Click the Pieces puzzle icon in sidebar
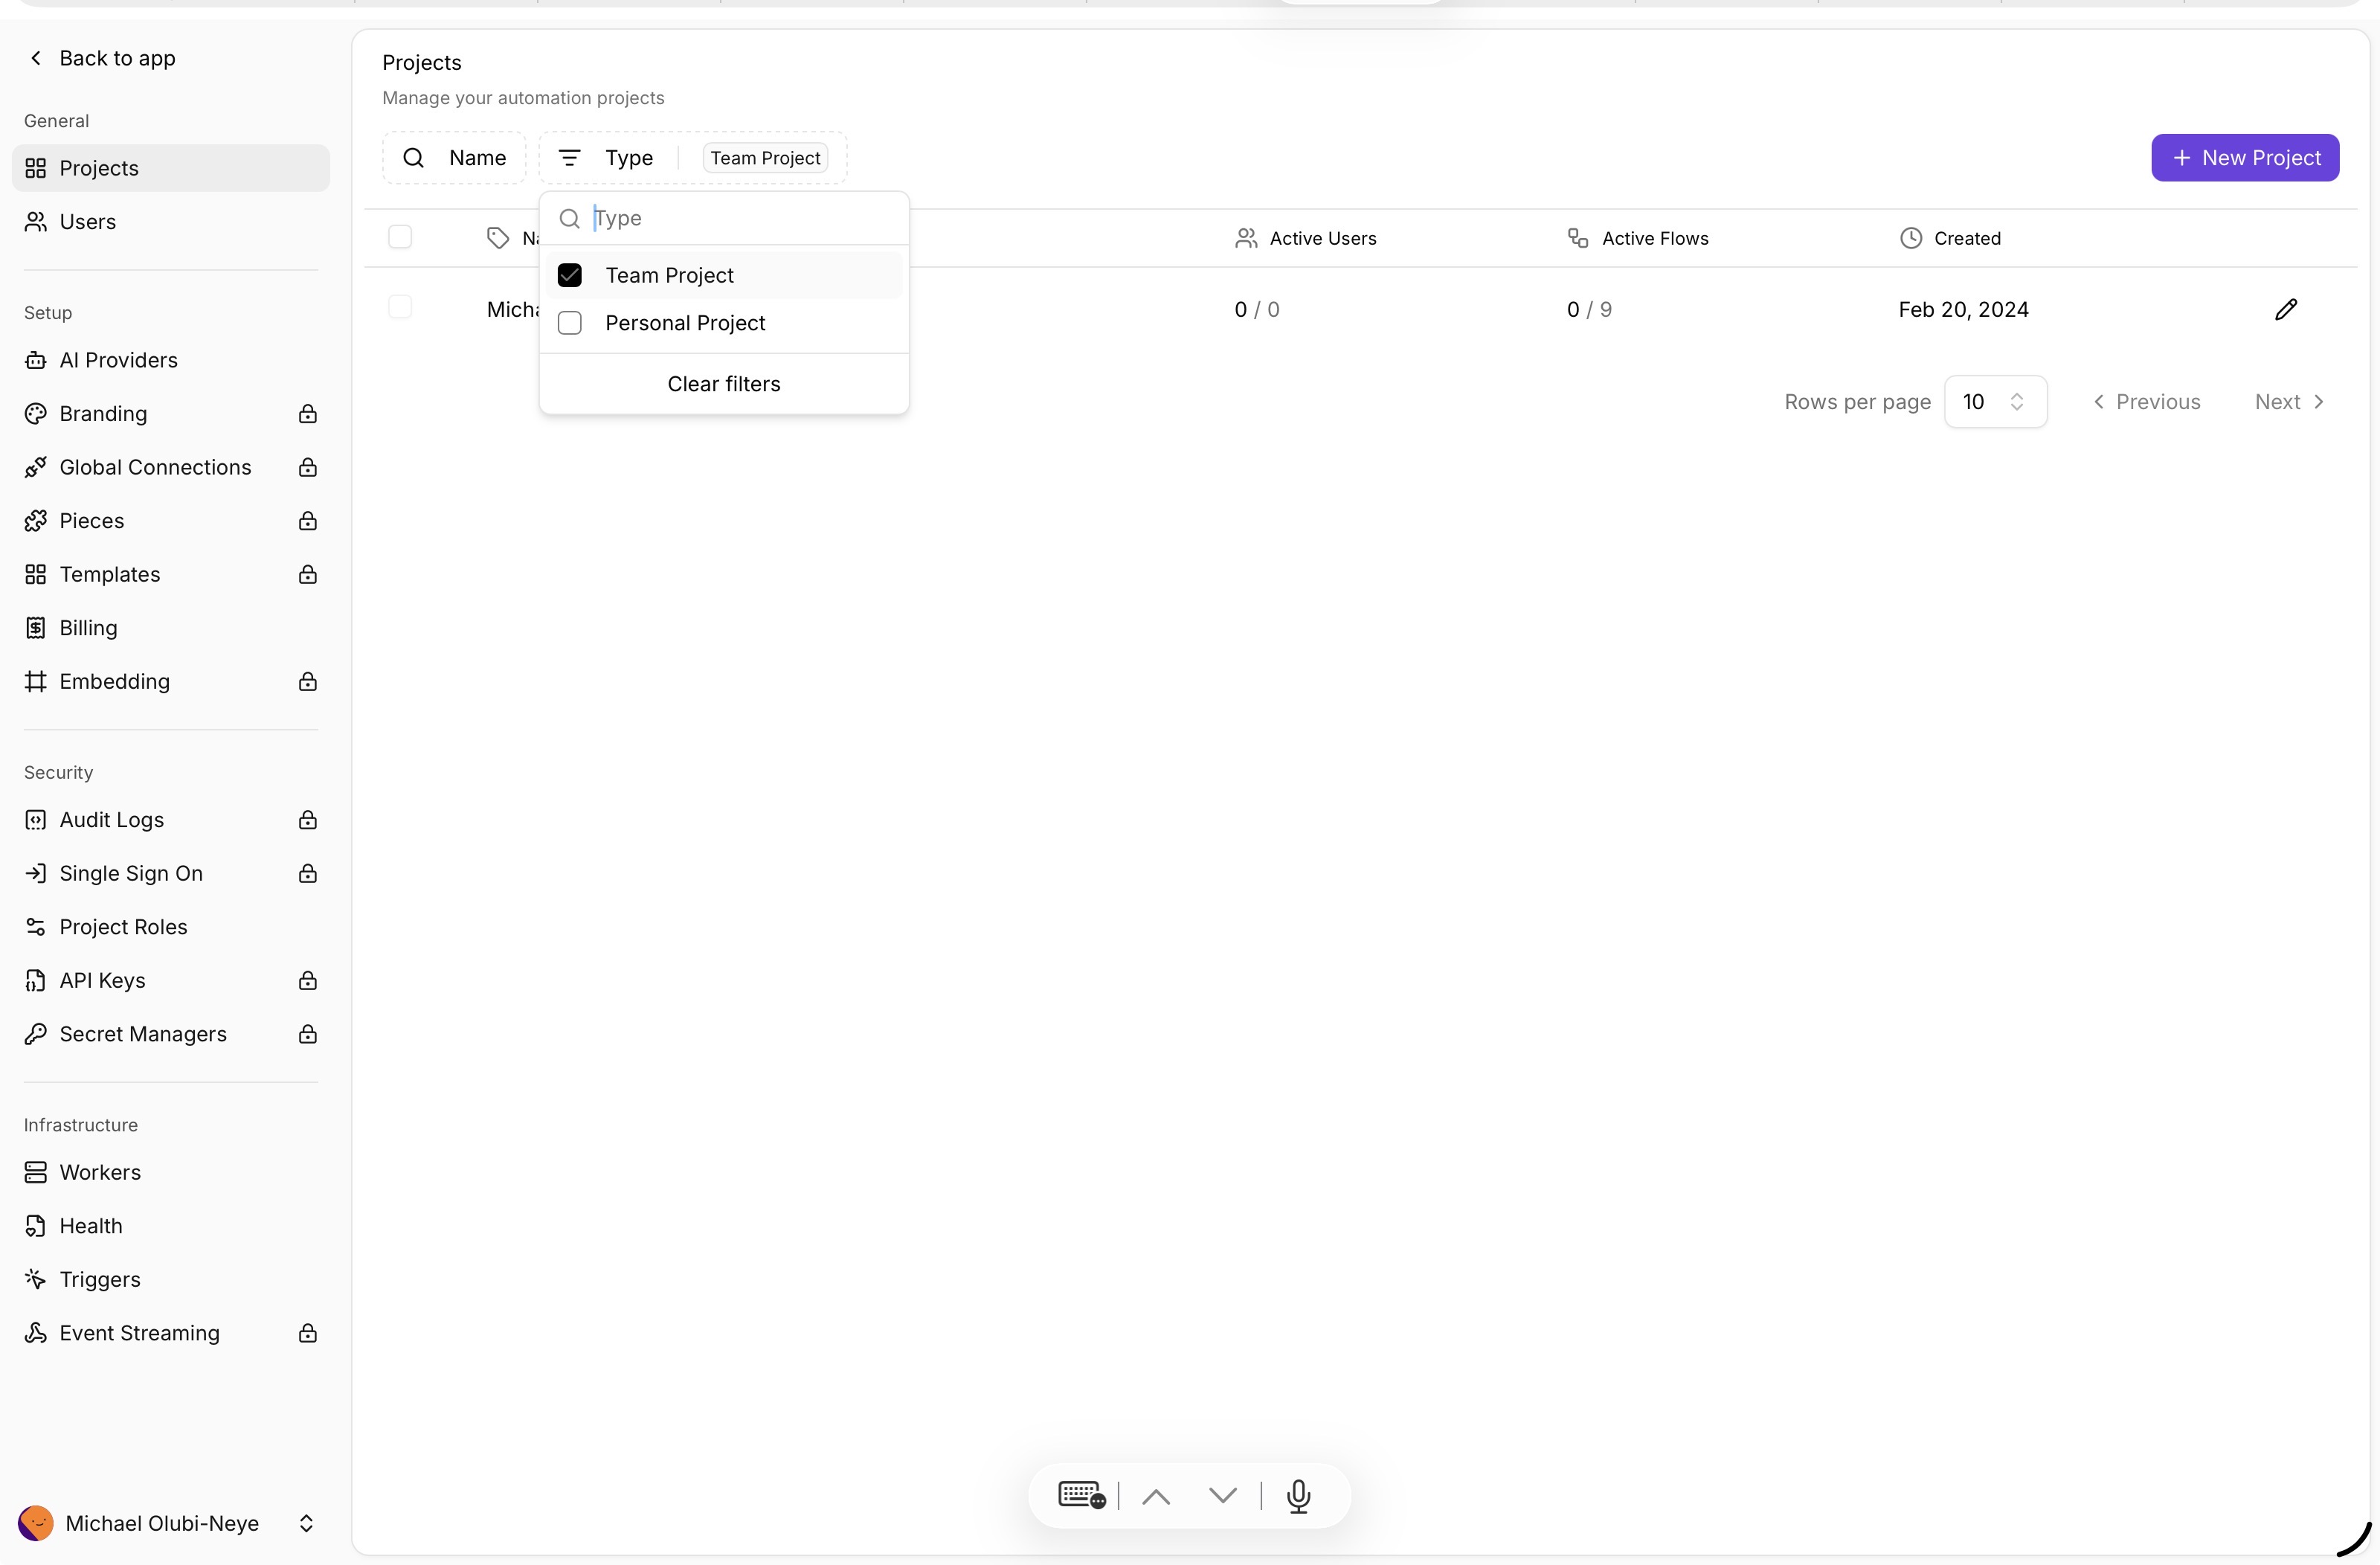 [x=36, y=521]
